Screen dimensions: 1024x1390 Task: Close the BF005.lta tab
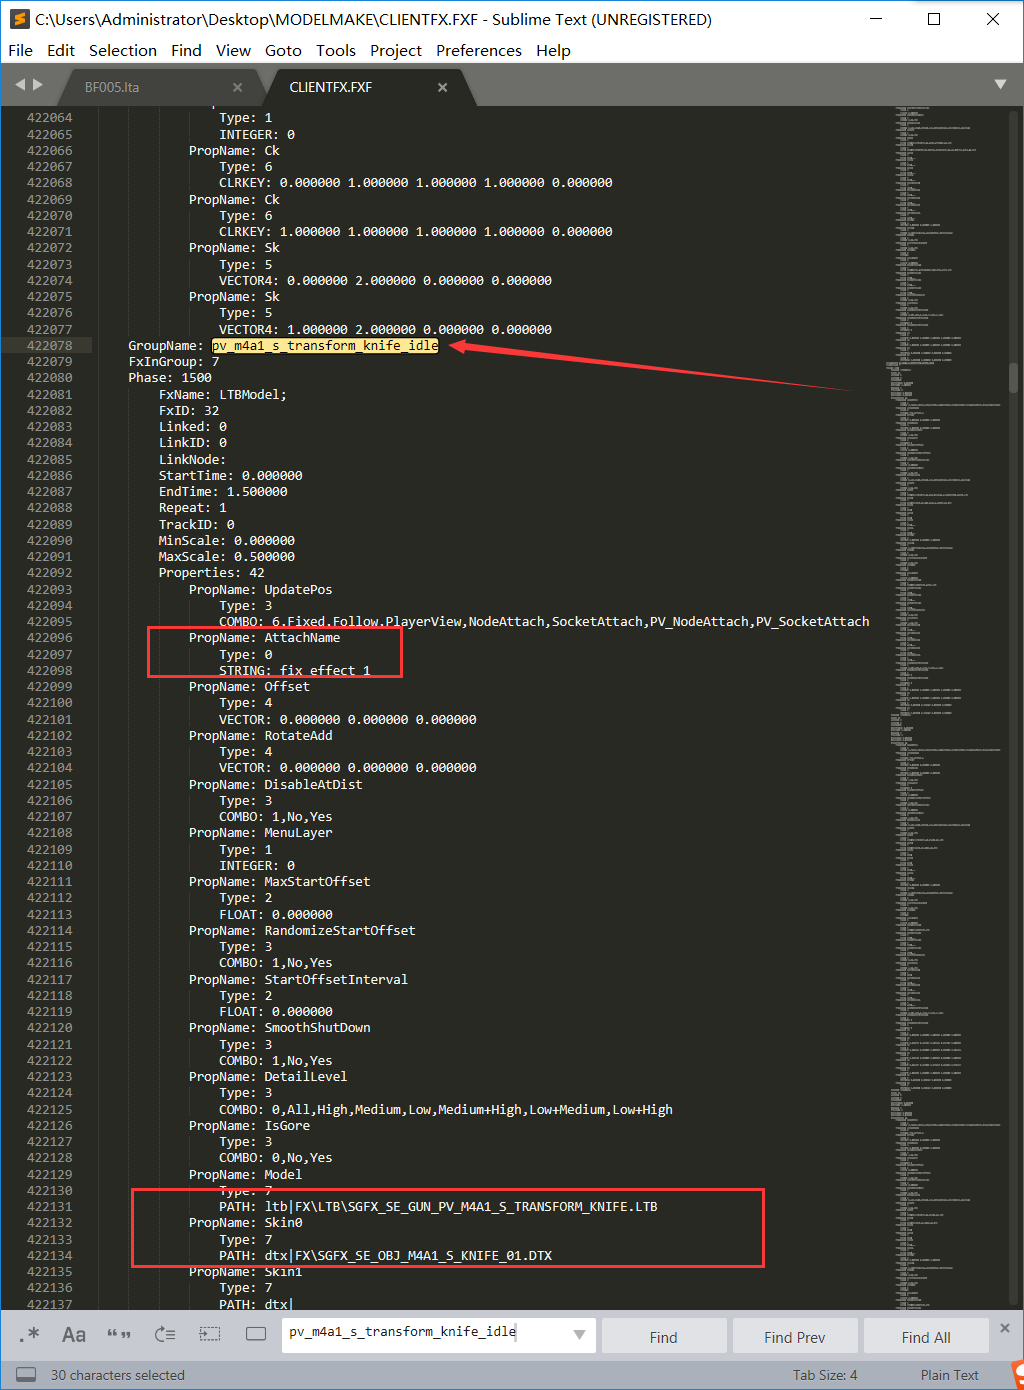pos(237,88)
